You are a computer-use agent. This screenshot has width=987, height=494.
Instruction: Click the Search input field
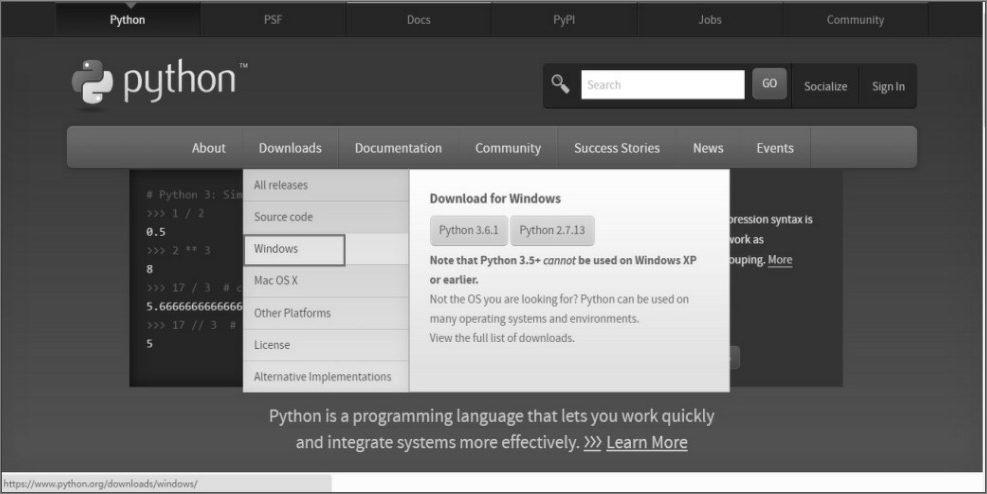pyautogui.click(x=662, y=84)
